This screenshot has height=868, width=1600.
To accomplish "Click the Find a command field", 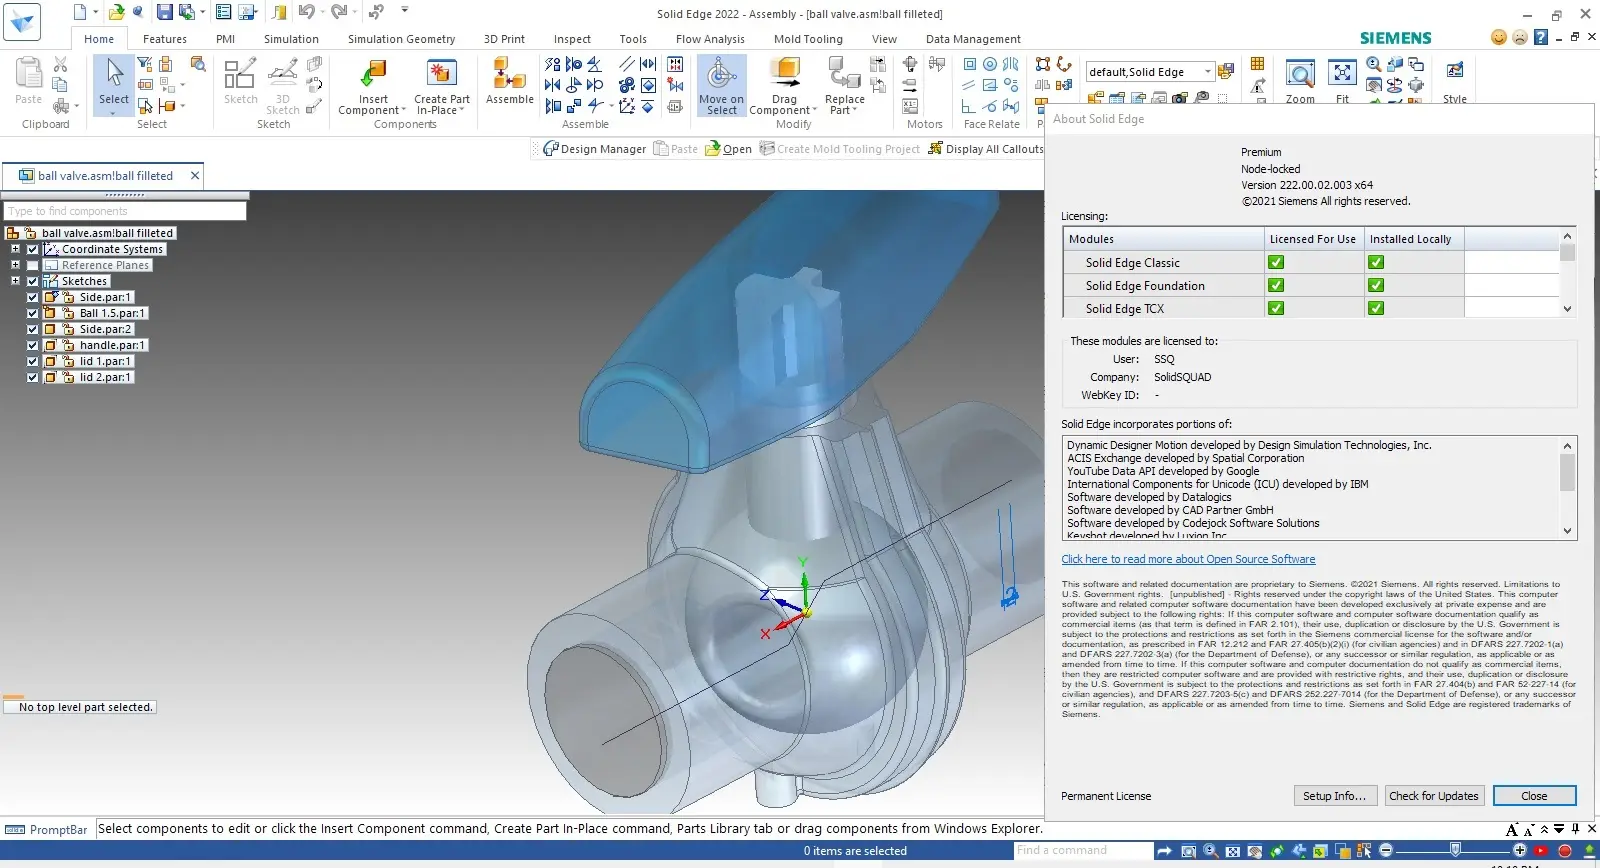I will coord(1082,851).
